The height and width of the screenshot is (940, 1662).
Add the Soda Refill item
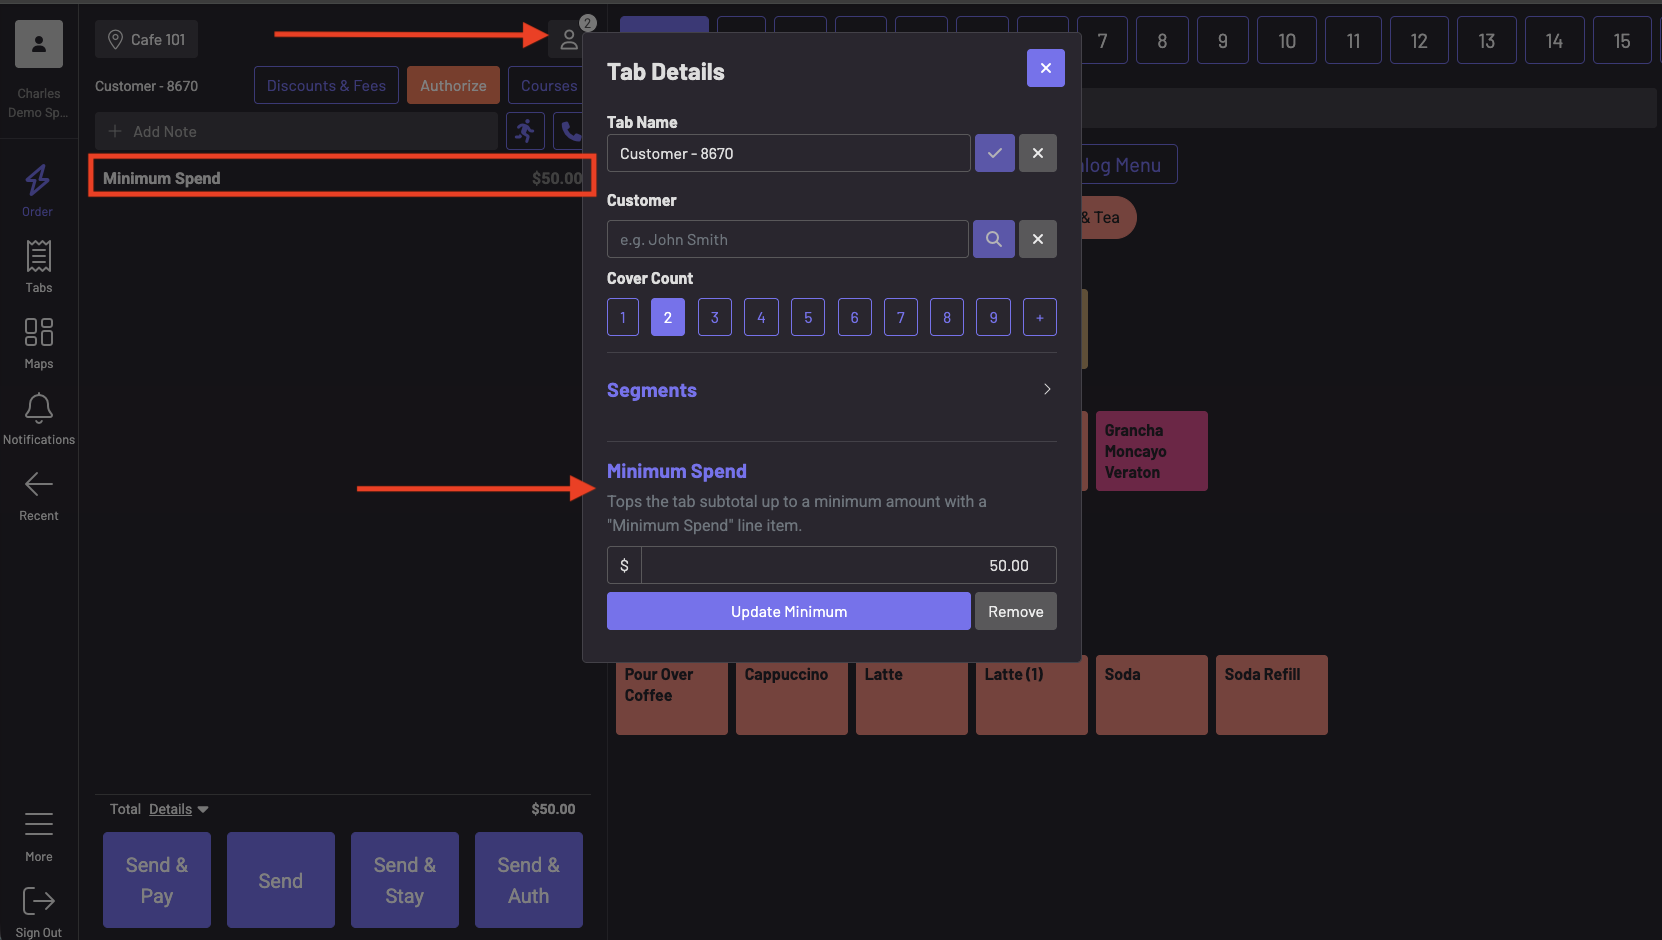click(x=1272, y=695)
